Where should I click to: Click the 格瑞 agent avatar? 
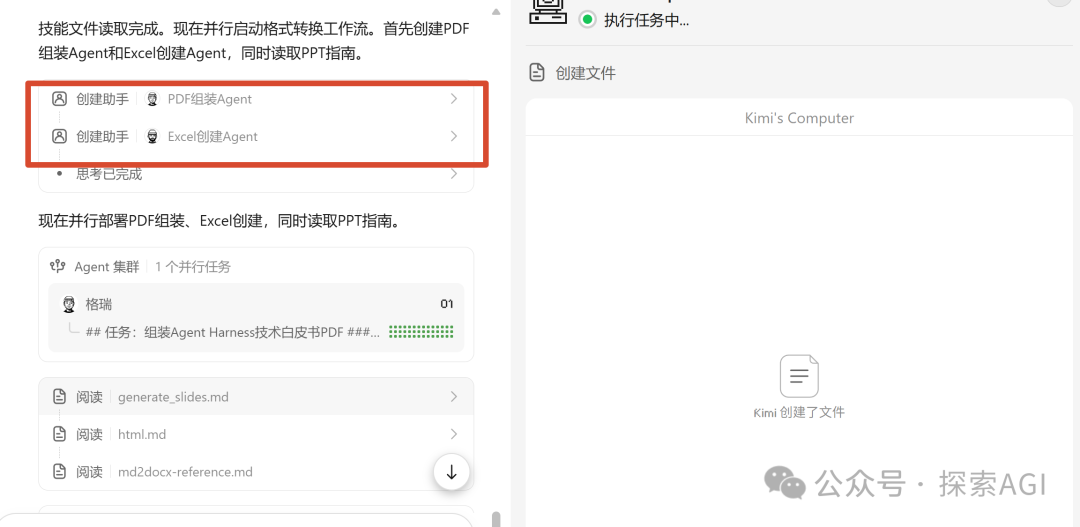click(x=69, y=304)
